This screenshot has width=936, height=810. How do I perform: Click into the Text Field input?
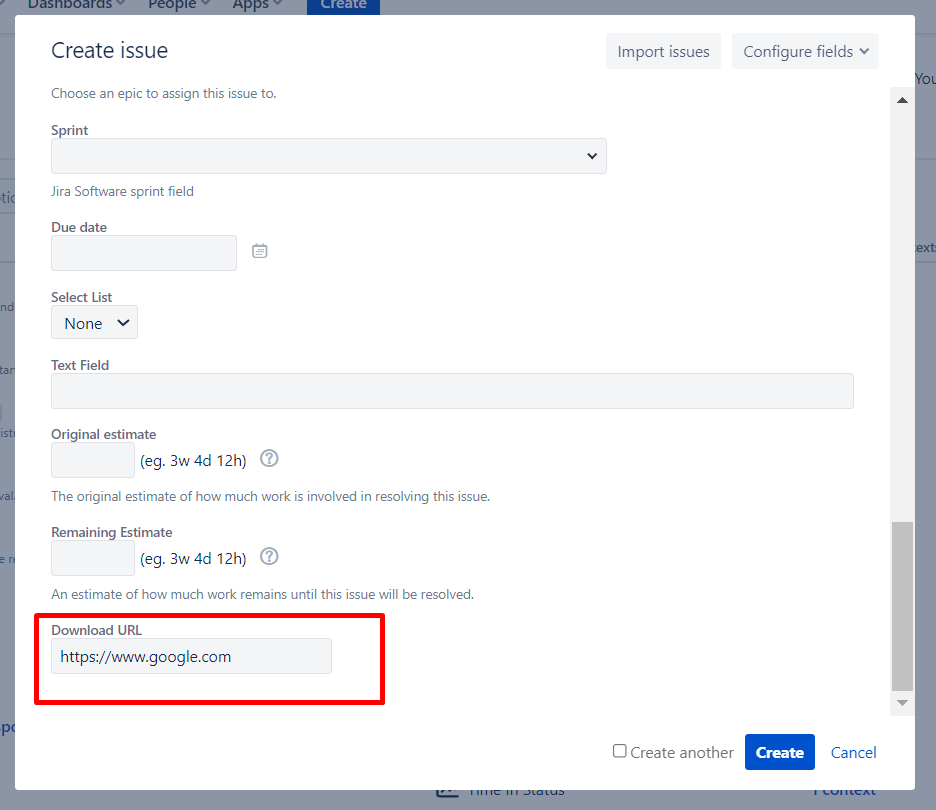click(452, 392)
